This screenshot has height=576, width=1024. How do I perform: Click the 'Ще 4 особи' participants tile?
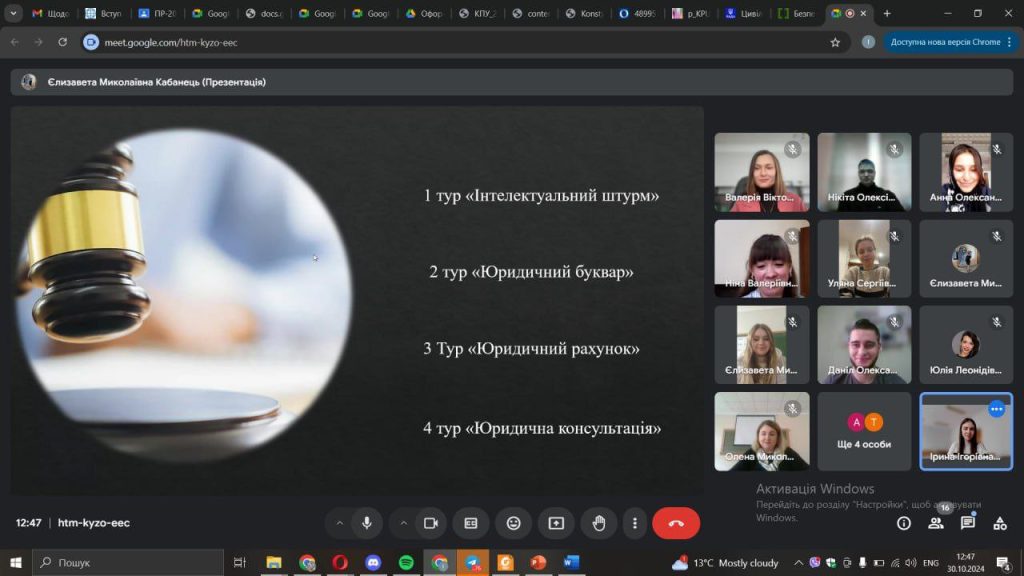(x=864, y=431)
